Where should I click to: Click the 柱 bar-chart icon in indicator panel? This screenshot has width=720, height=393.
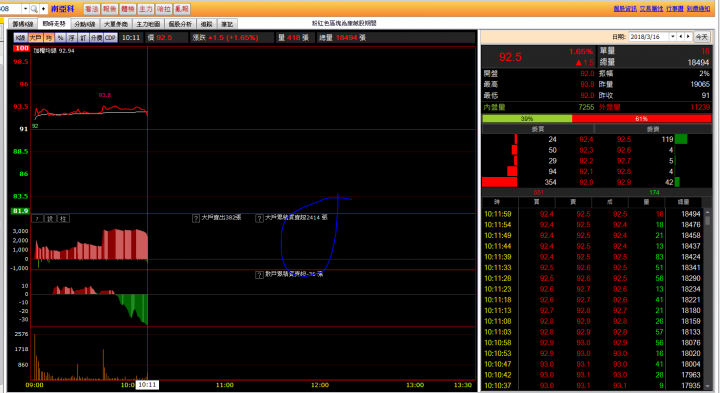pos(63,219)
